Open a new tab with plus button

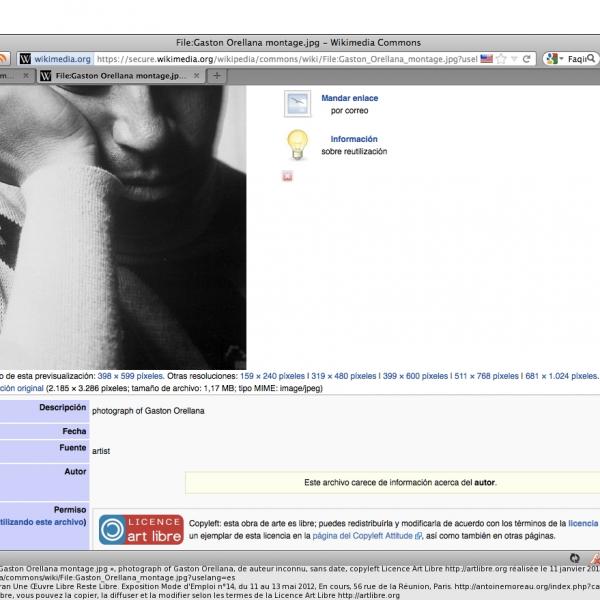coord(217,76)
